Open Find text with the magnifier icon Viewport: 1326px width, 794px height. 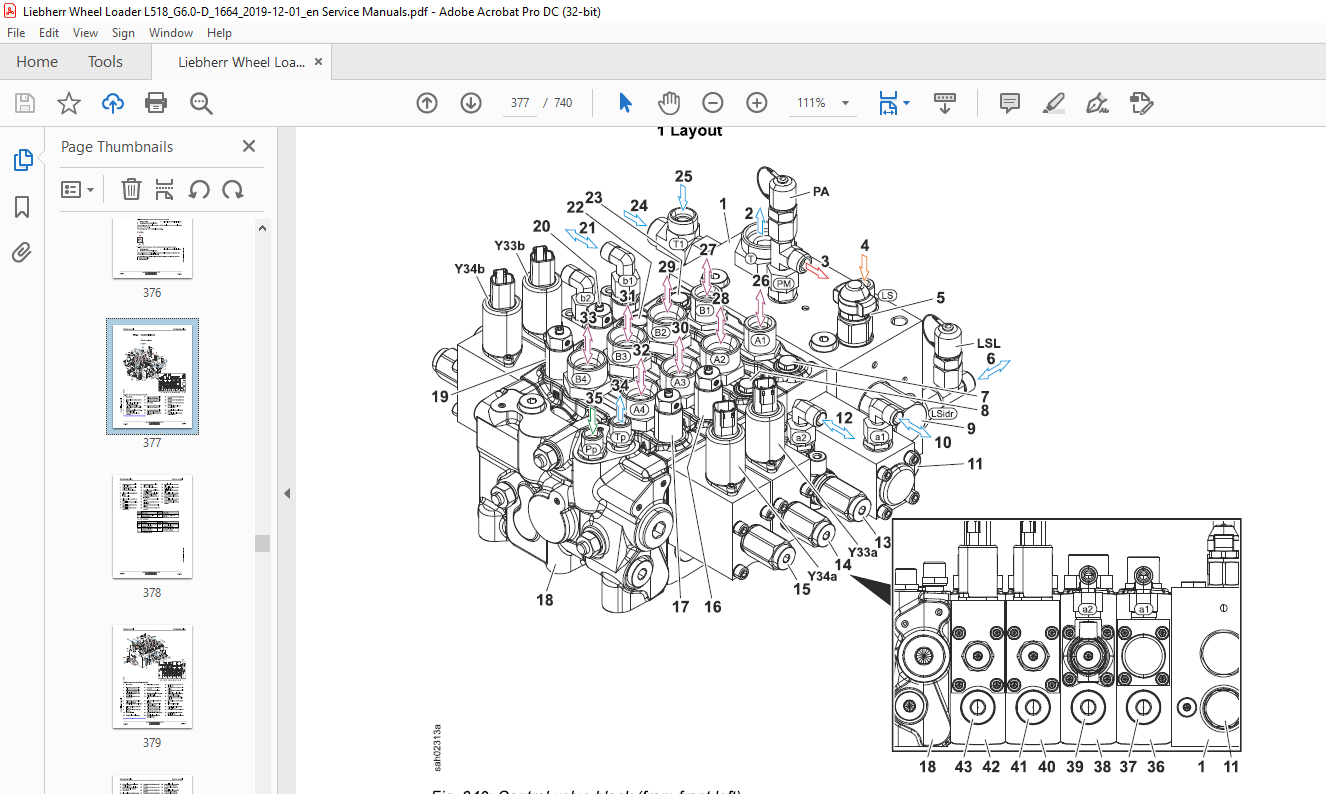[201, 103]
